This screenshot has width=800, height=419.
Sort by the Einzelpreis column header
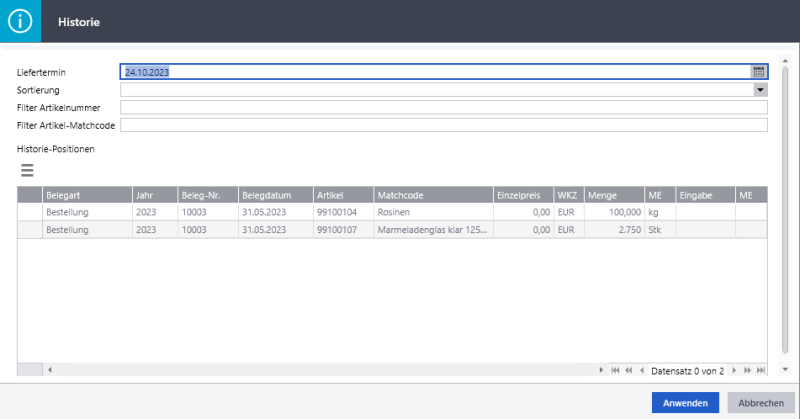tap(523, 195)
